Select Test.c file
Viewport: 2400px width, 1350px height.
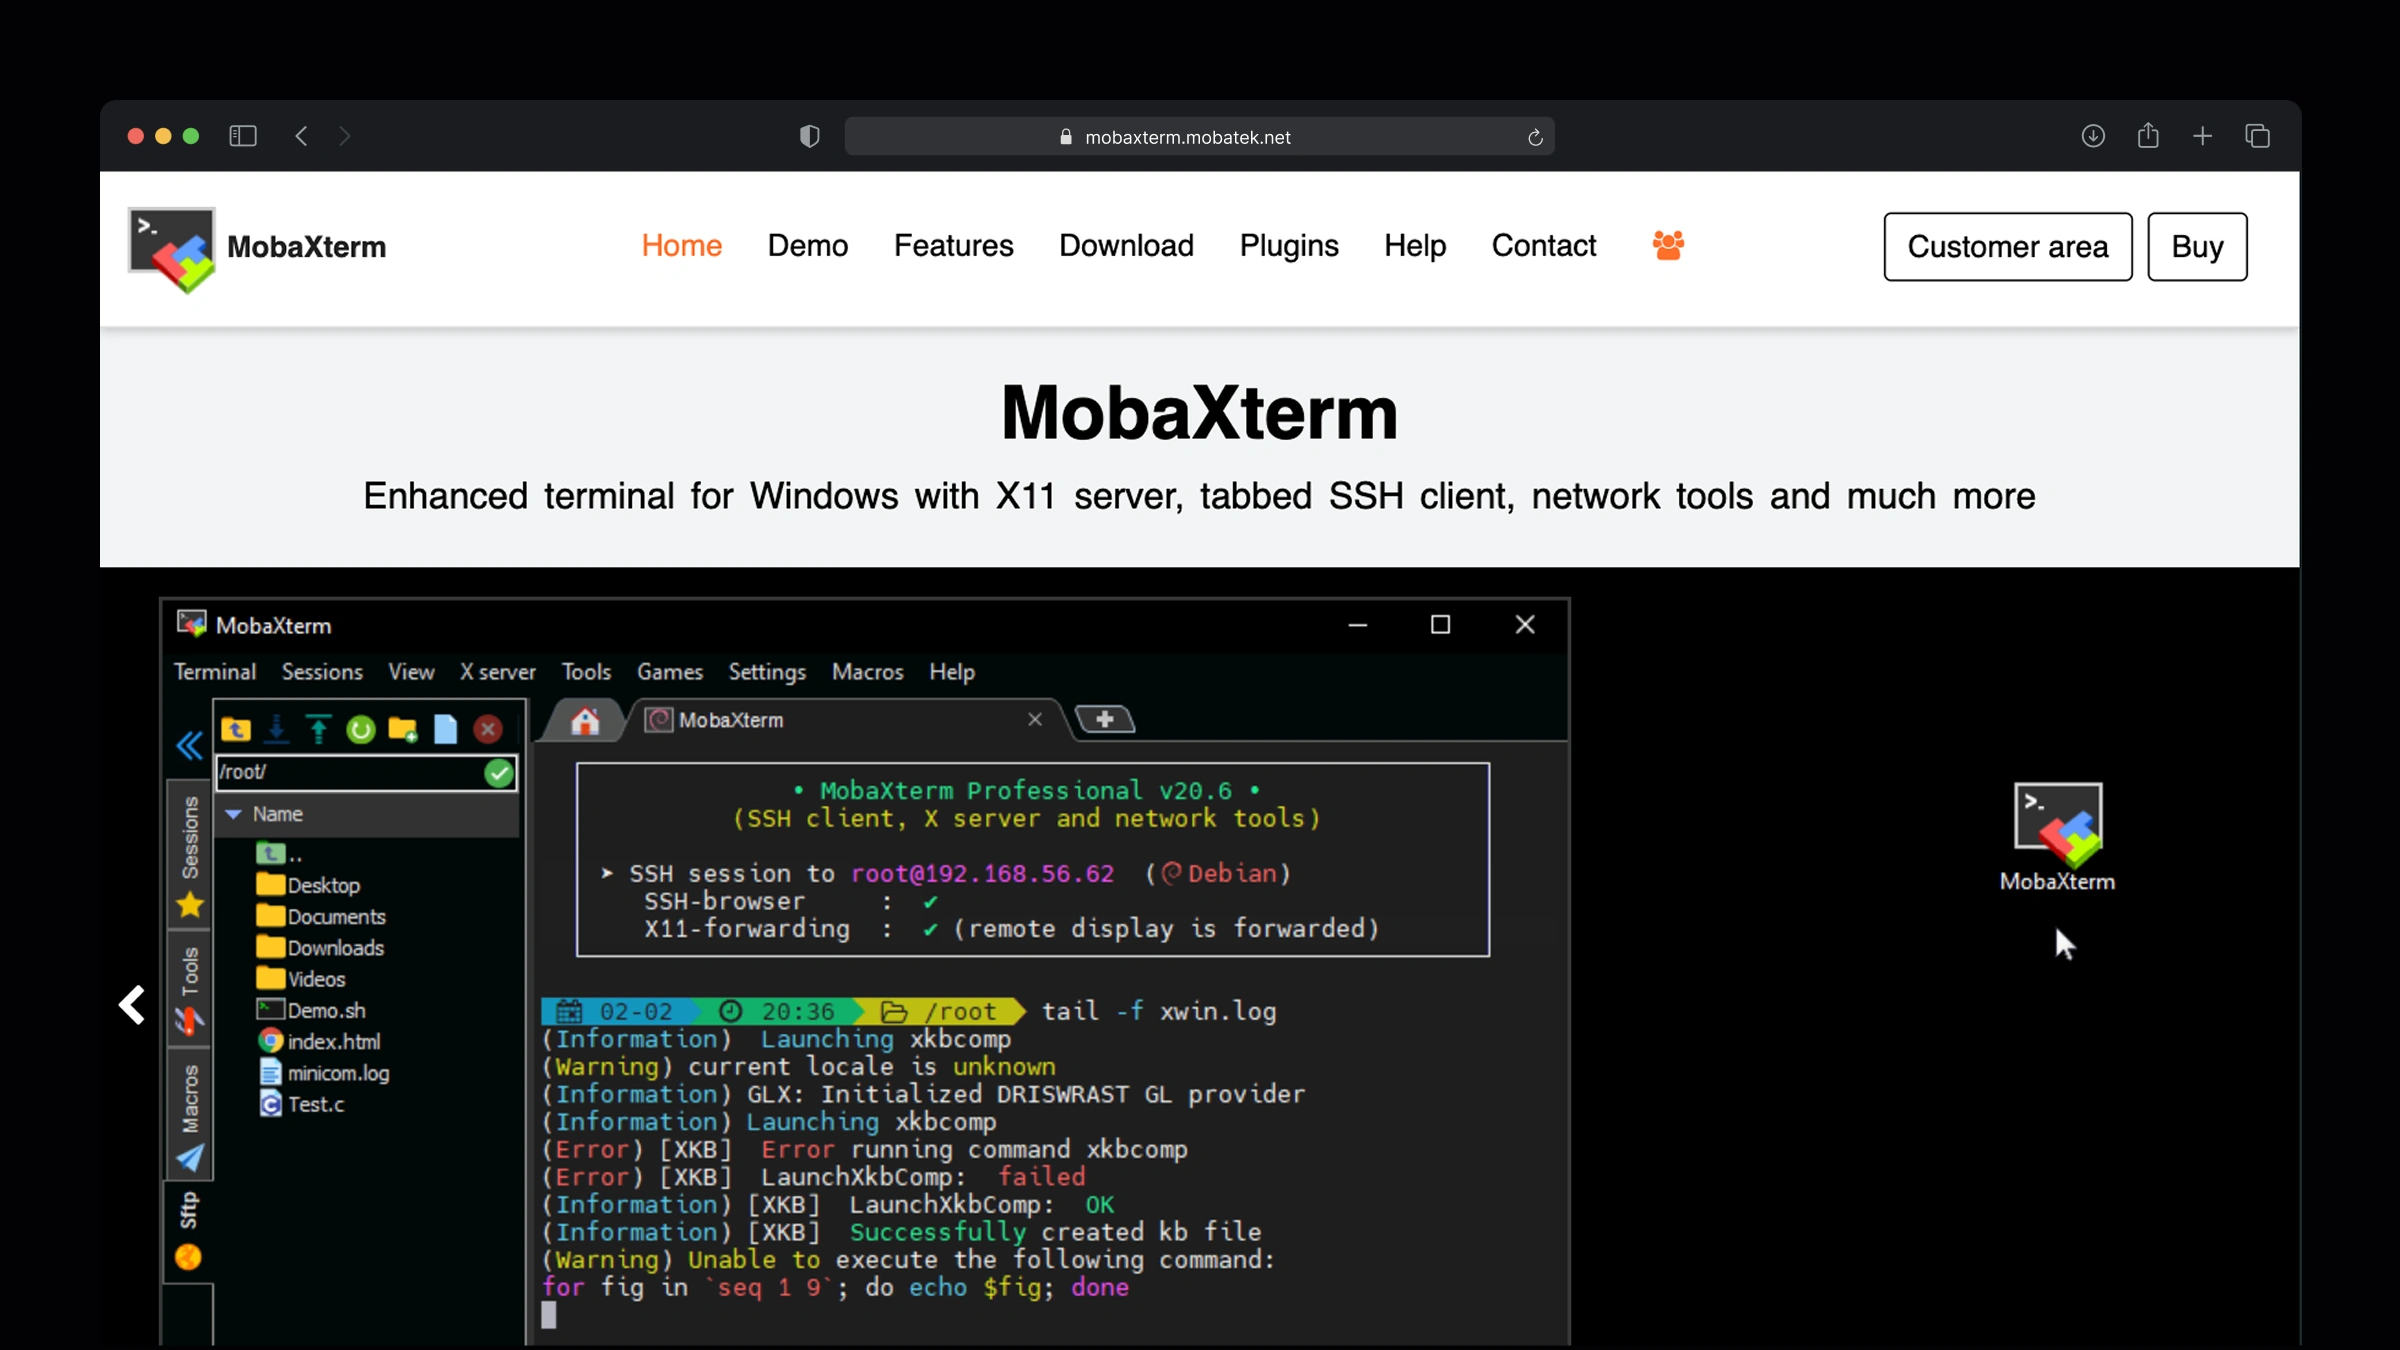(301, 1105)
